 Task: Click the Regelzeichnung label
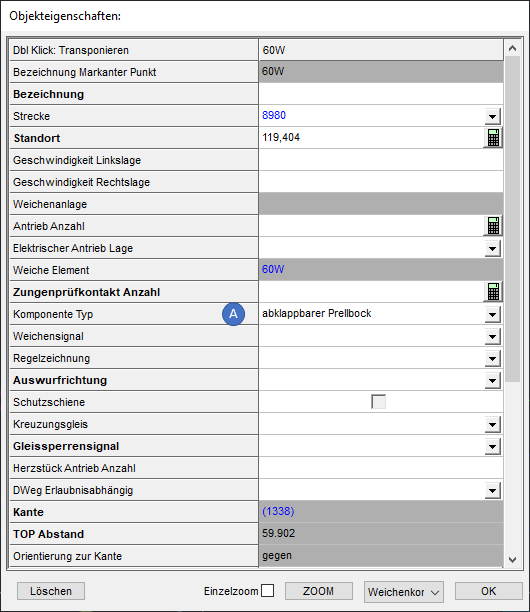pyautogui.click(x=52, y=358)
